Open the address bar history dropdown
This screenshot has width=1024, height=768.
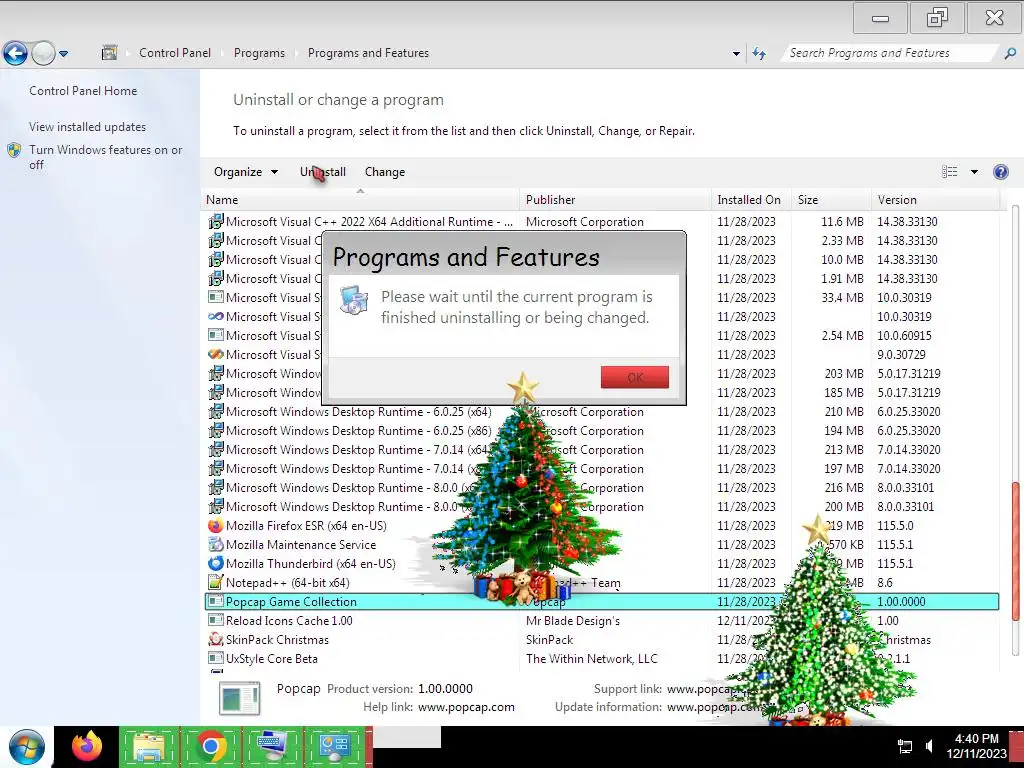click(x=736, y=54)
